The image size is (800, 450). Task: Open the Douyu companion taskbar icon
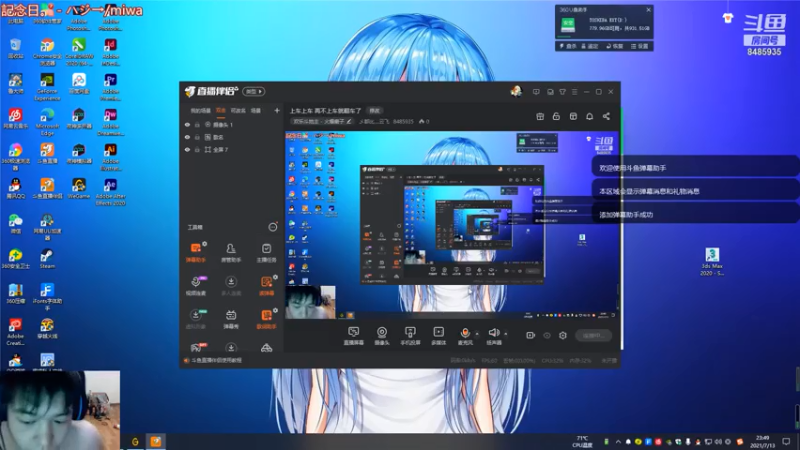tap(156, 441)
